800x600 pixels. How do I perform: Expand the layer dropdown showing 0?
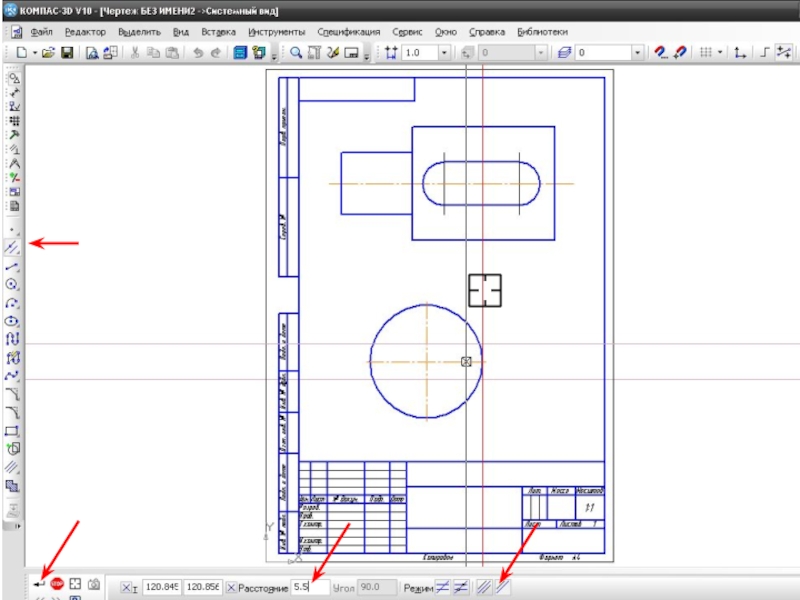coord(637,53)
